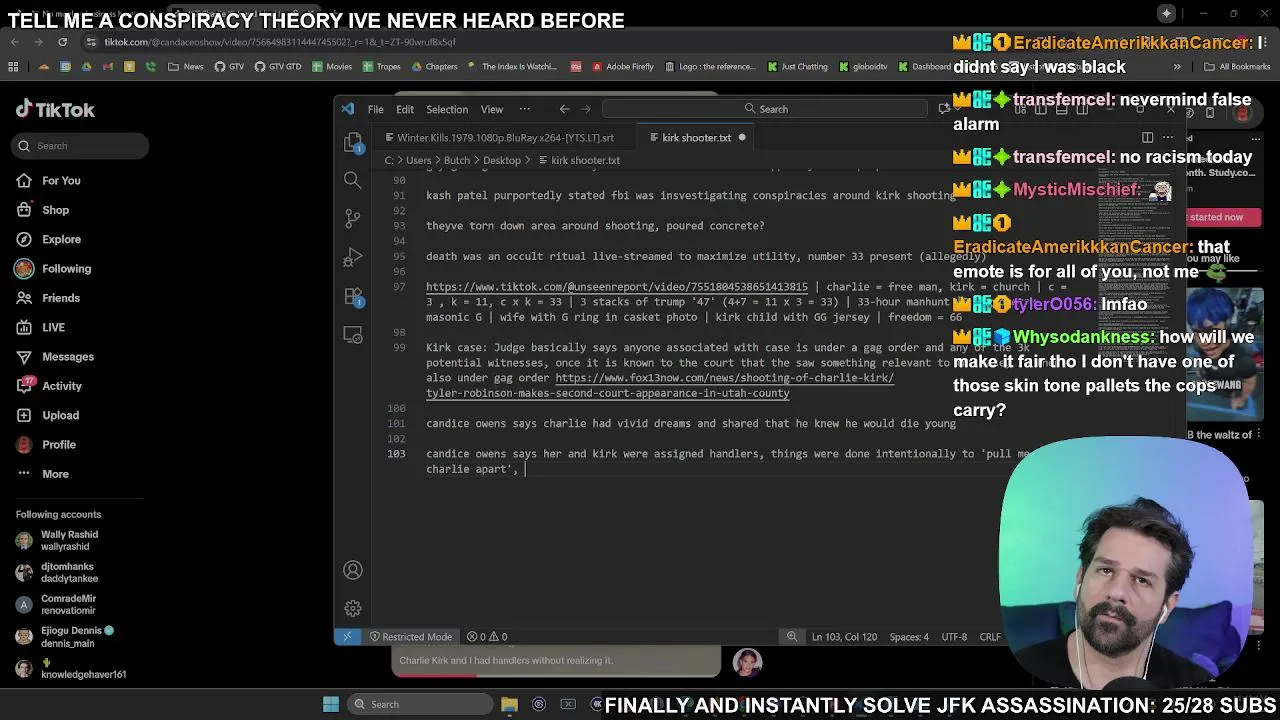Open File Explorer from taskbar

click(509, 704)
